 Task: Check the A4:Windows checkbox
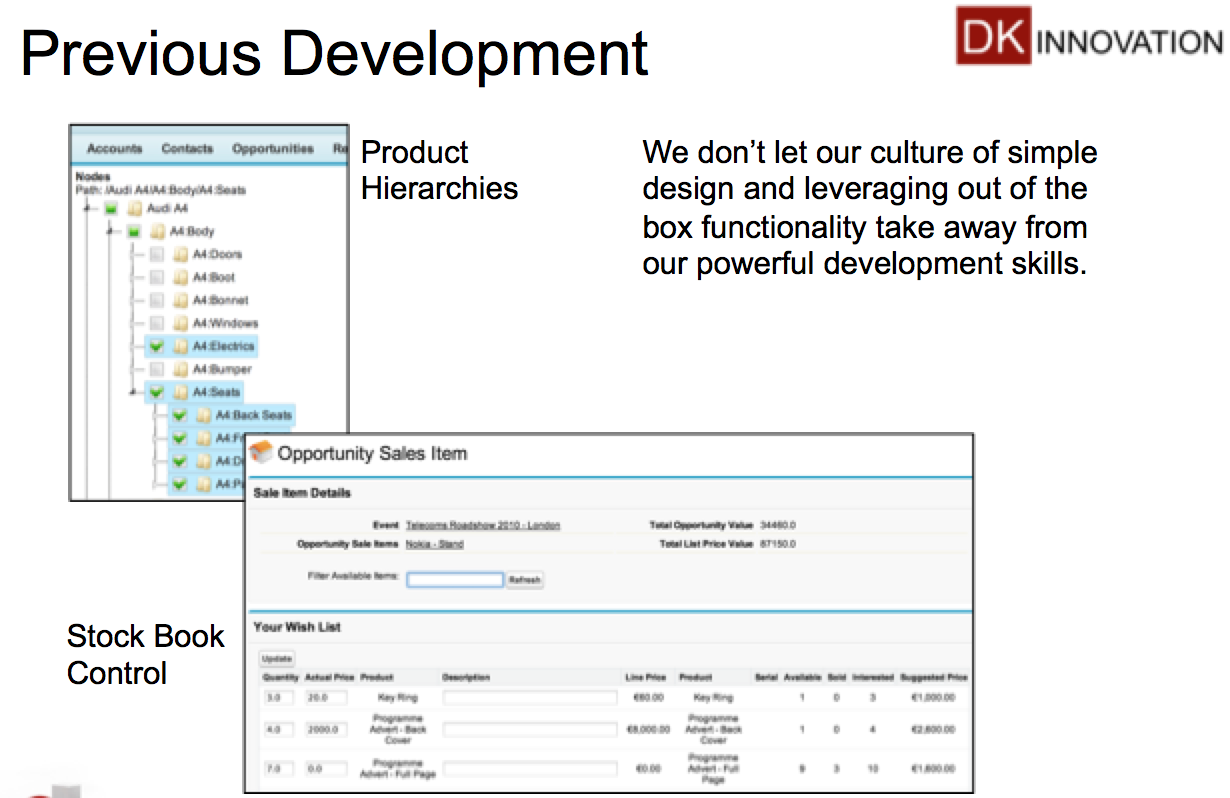click(157, 324)
